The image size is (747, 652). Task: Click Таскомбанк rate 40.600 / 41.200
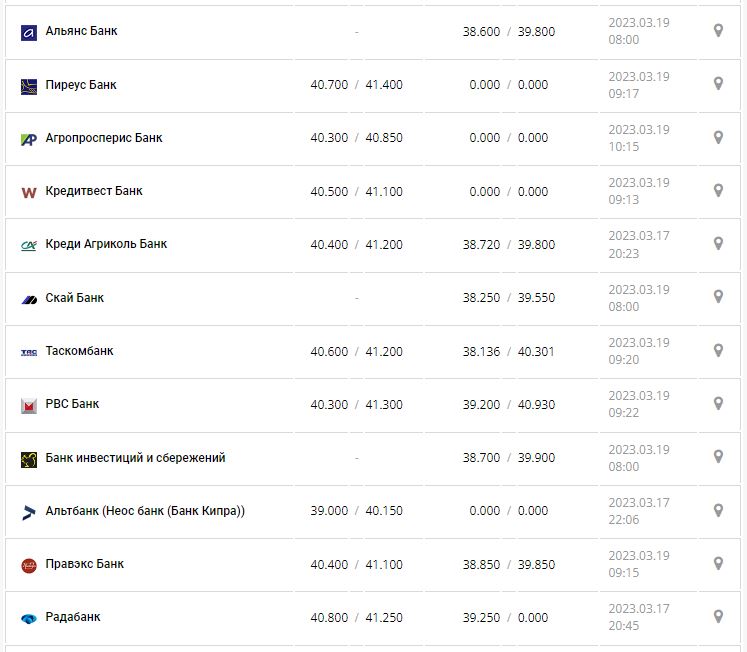point(356,351)
